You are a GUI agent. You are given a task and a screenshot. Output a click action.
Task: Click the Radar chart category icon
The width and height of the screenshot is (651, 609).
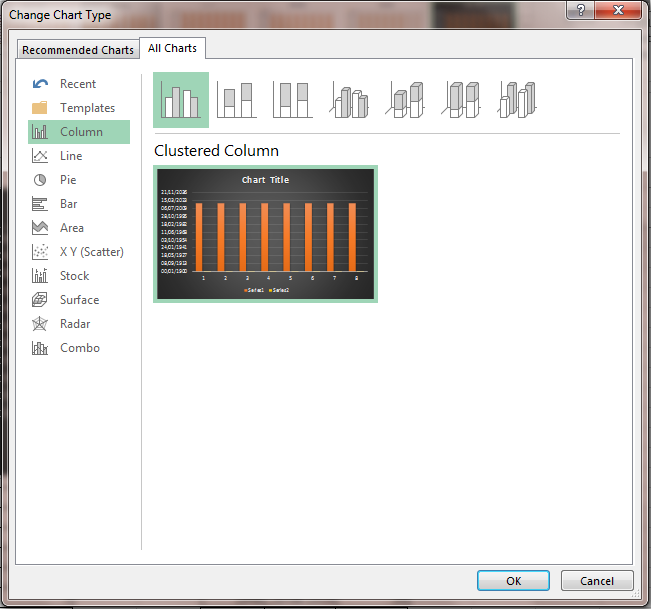(40, 324)
